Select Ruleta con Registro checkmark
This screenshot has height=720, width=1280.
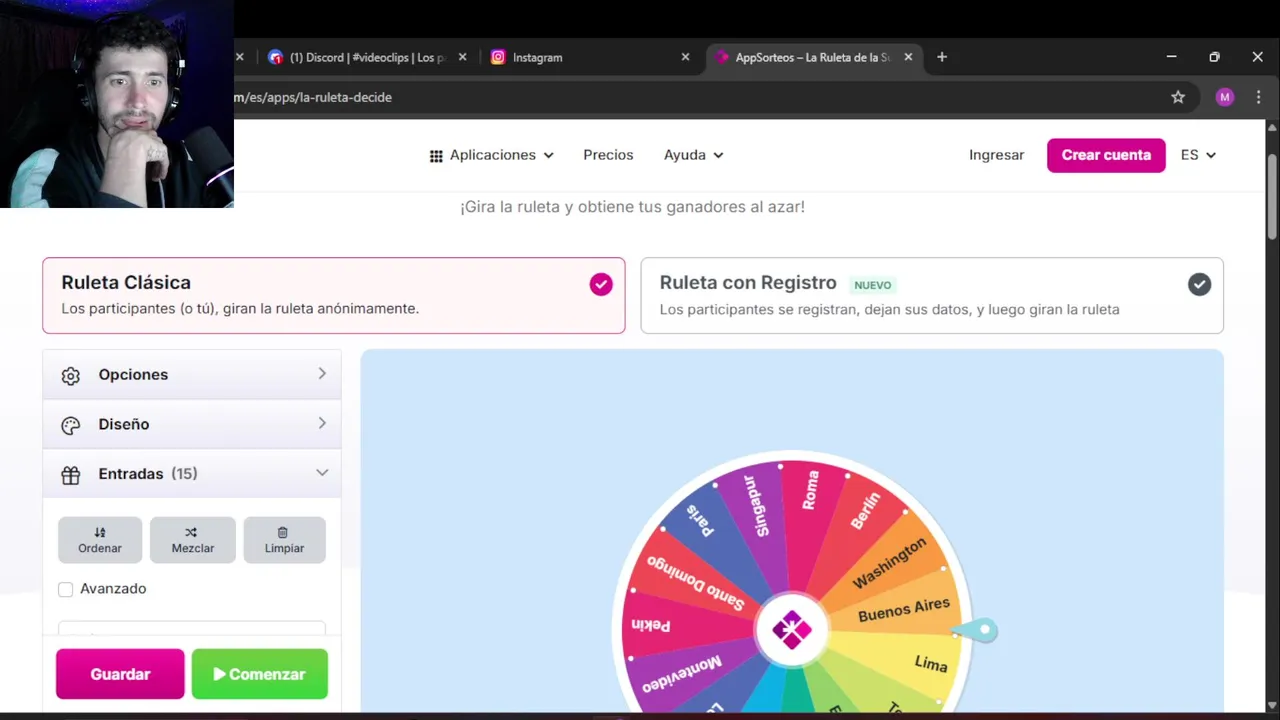click(1199, 285)
